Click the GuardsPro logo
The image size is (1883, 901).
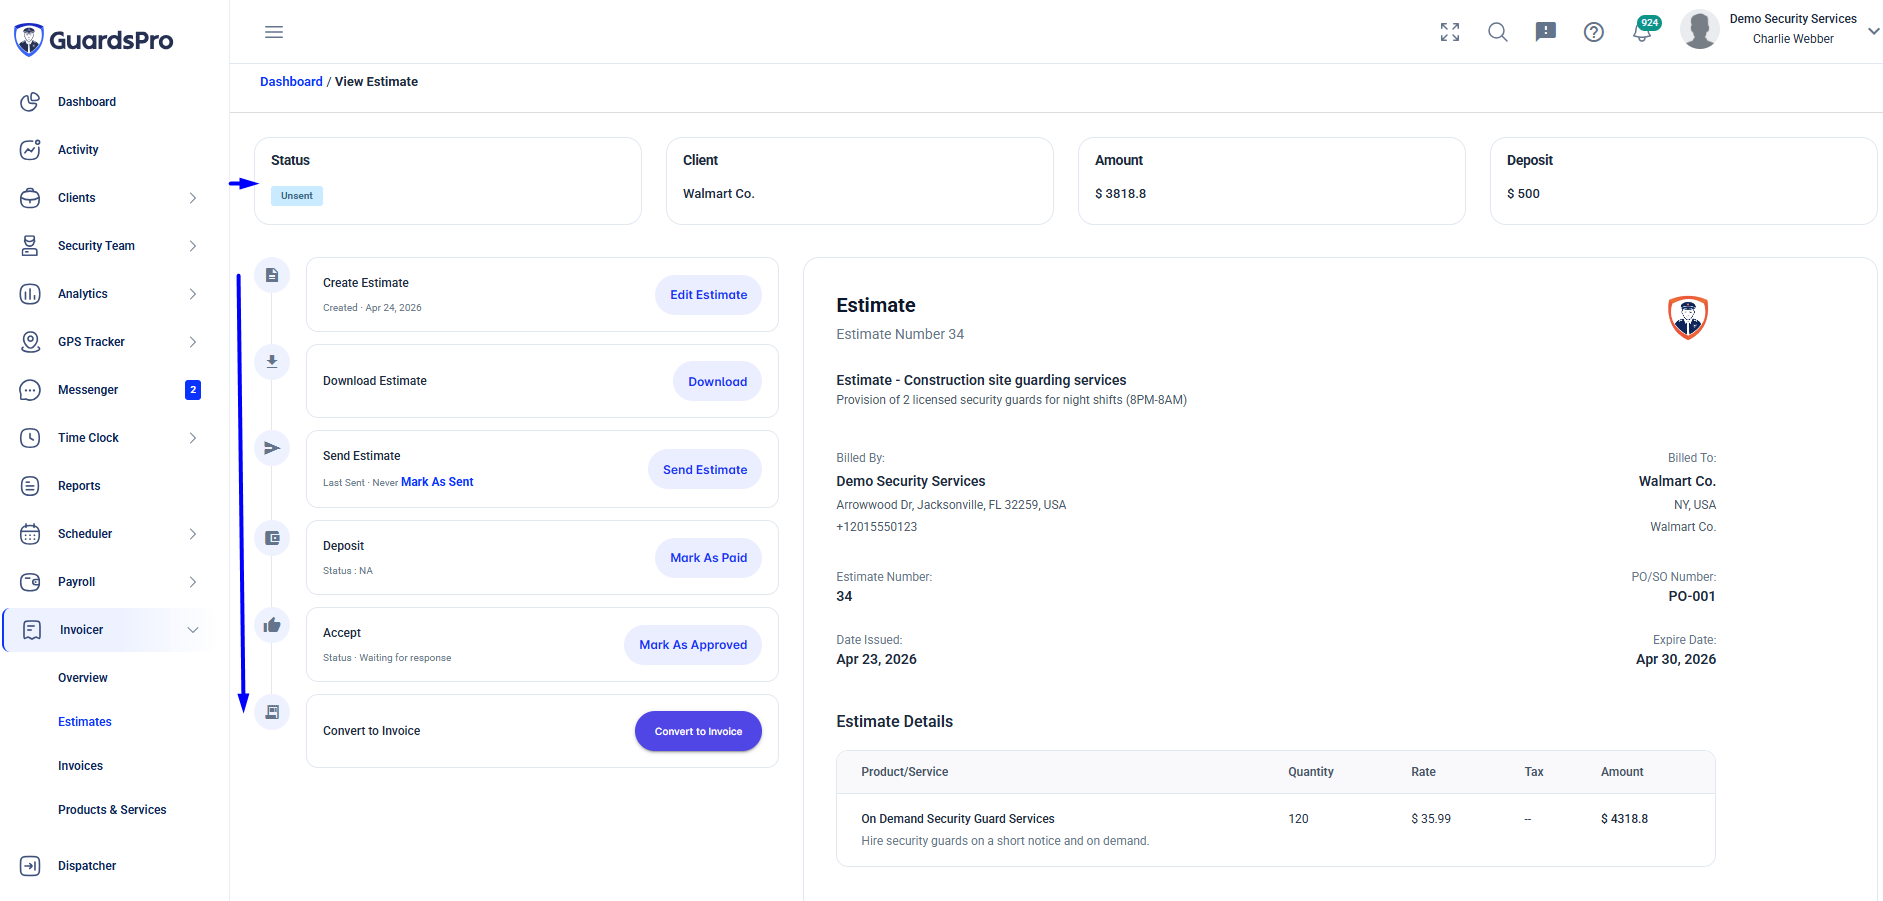[x=93, y=40]
